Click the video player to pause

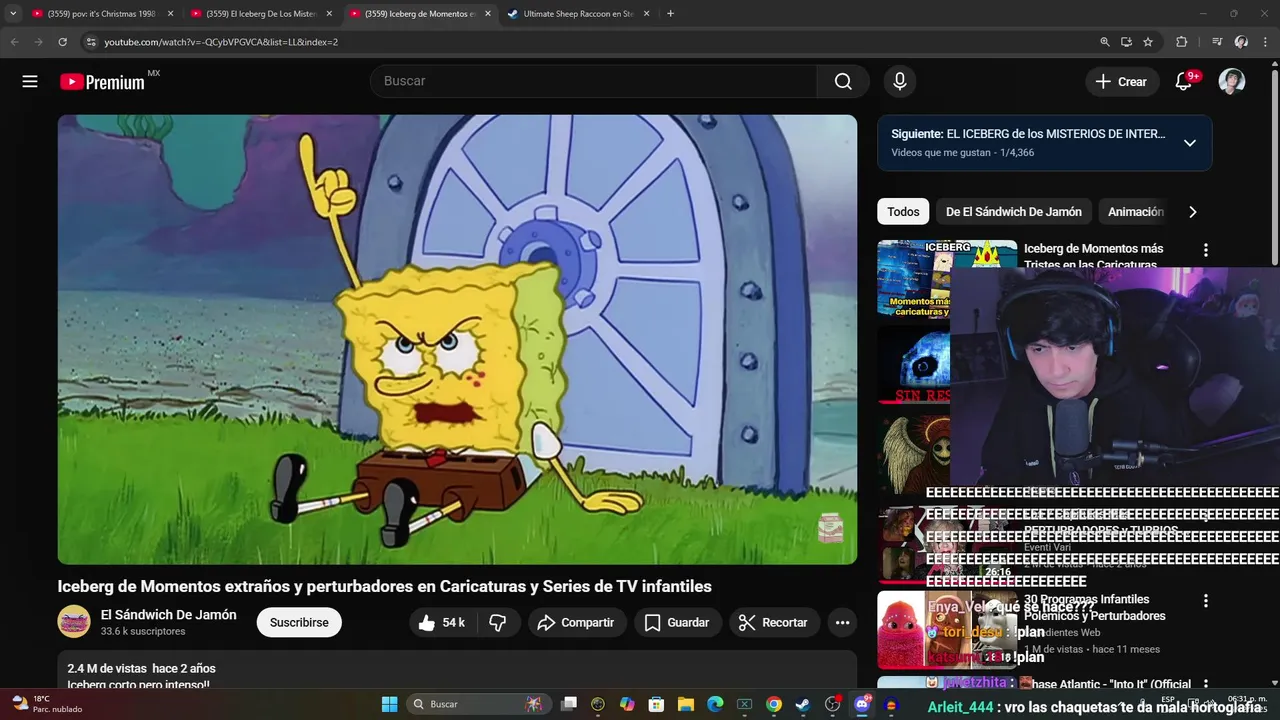[x=457, y=339]
